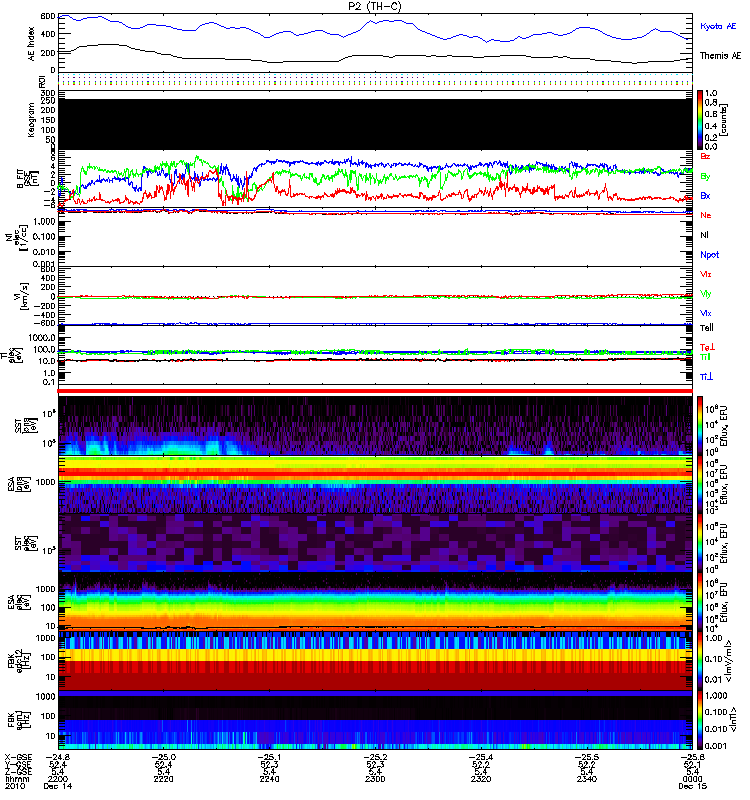Click the Keogram counts color bar
Image resolution: width=750 pixels, height=800 pixels.
pos(700,120)
